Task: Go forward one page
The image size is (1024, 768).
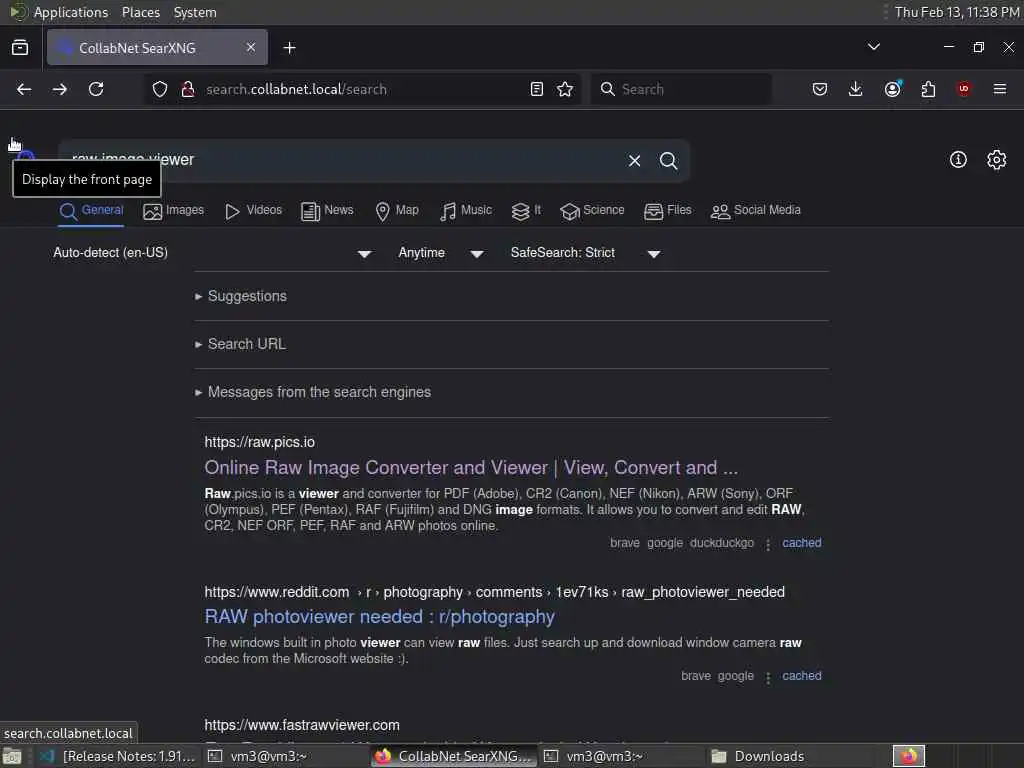Action: coord(60,89)
